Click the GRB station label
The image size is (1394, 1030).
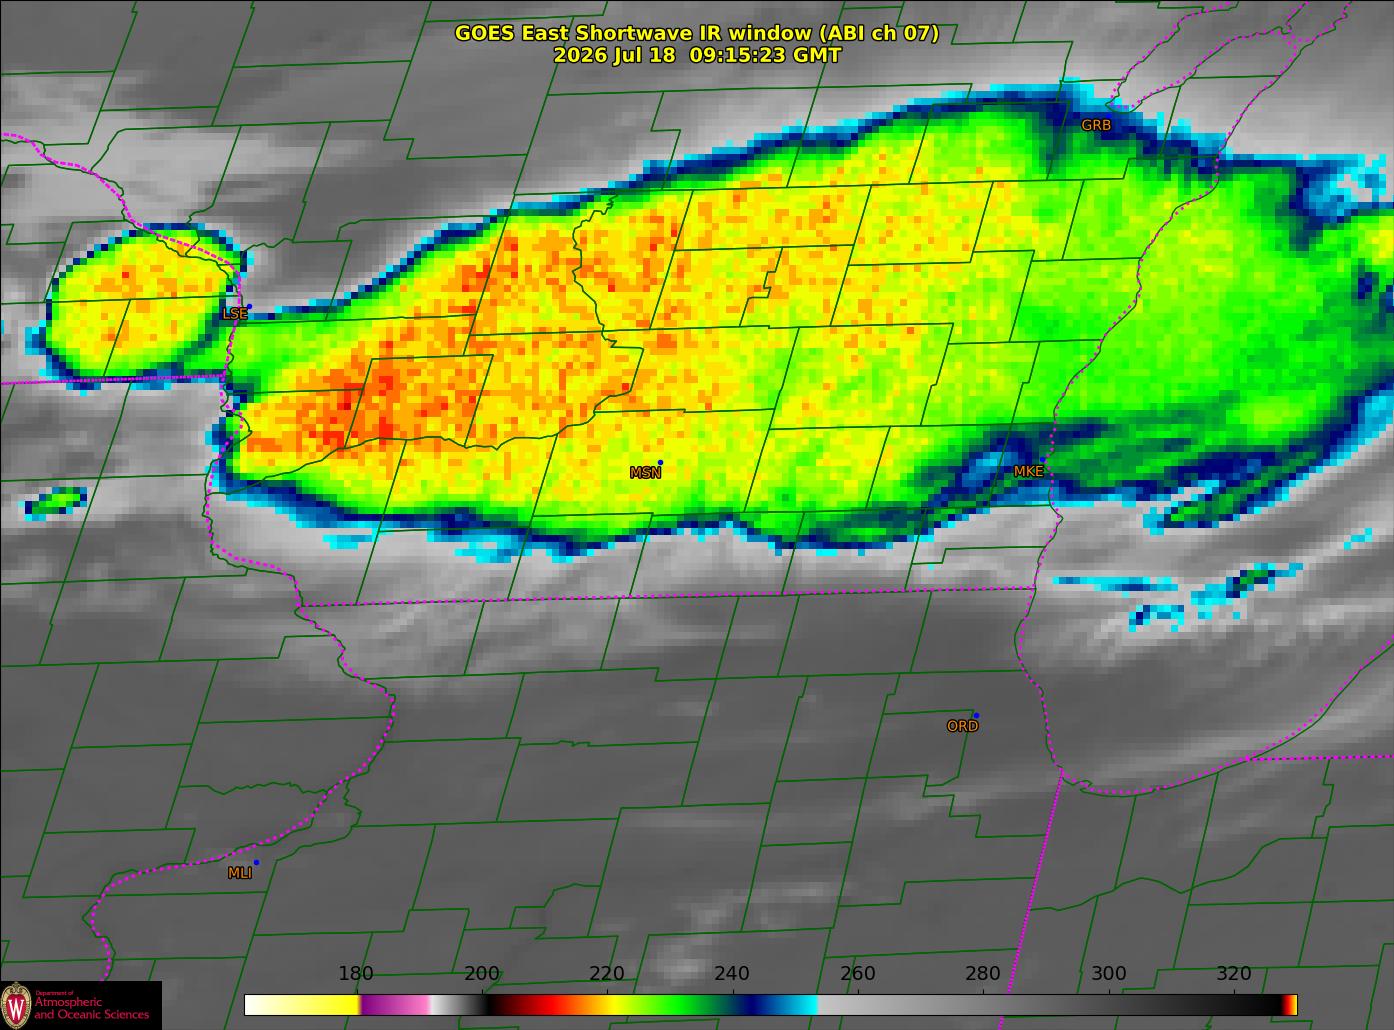click(1096, 125)
